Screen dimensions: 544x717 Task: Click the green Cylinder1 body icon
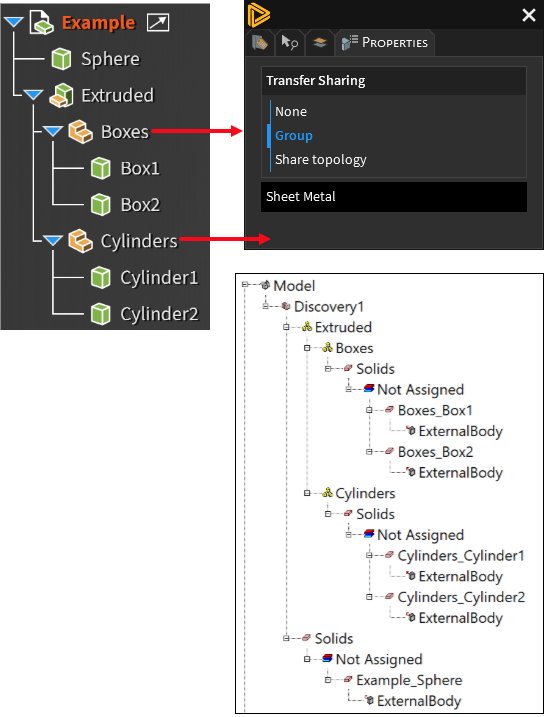[101, 278]
